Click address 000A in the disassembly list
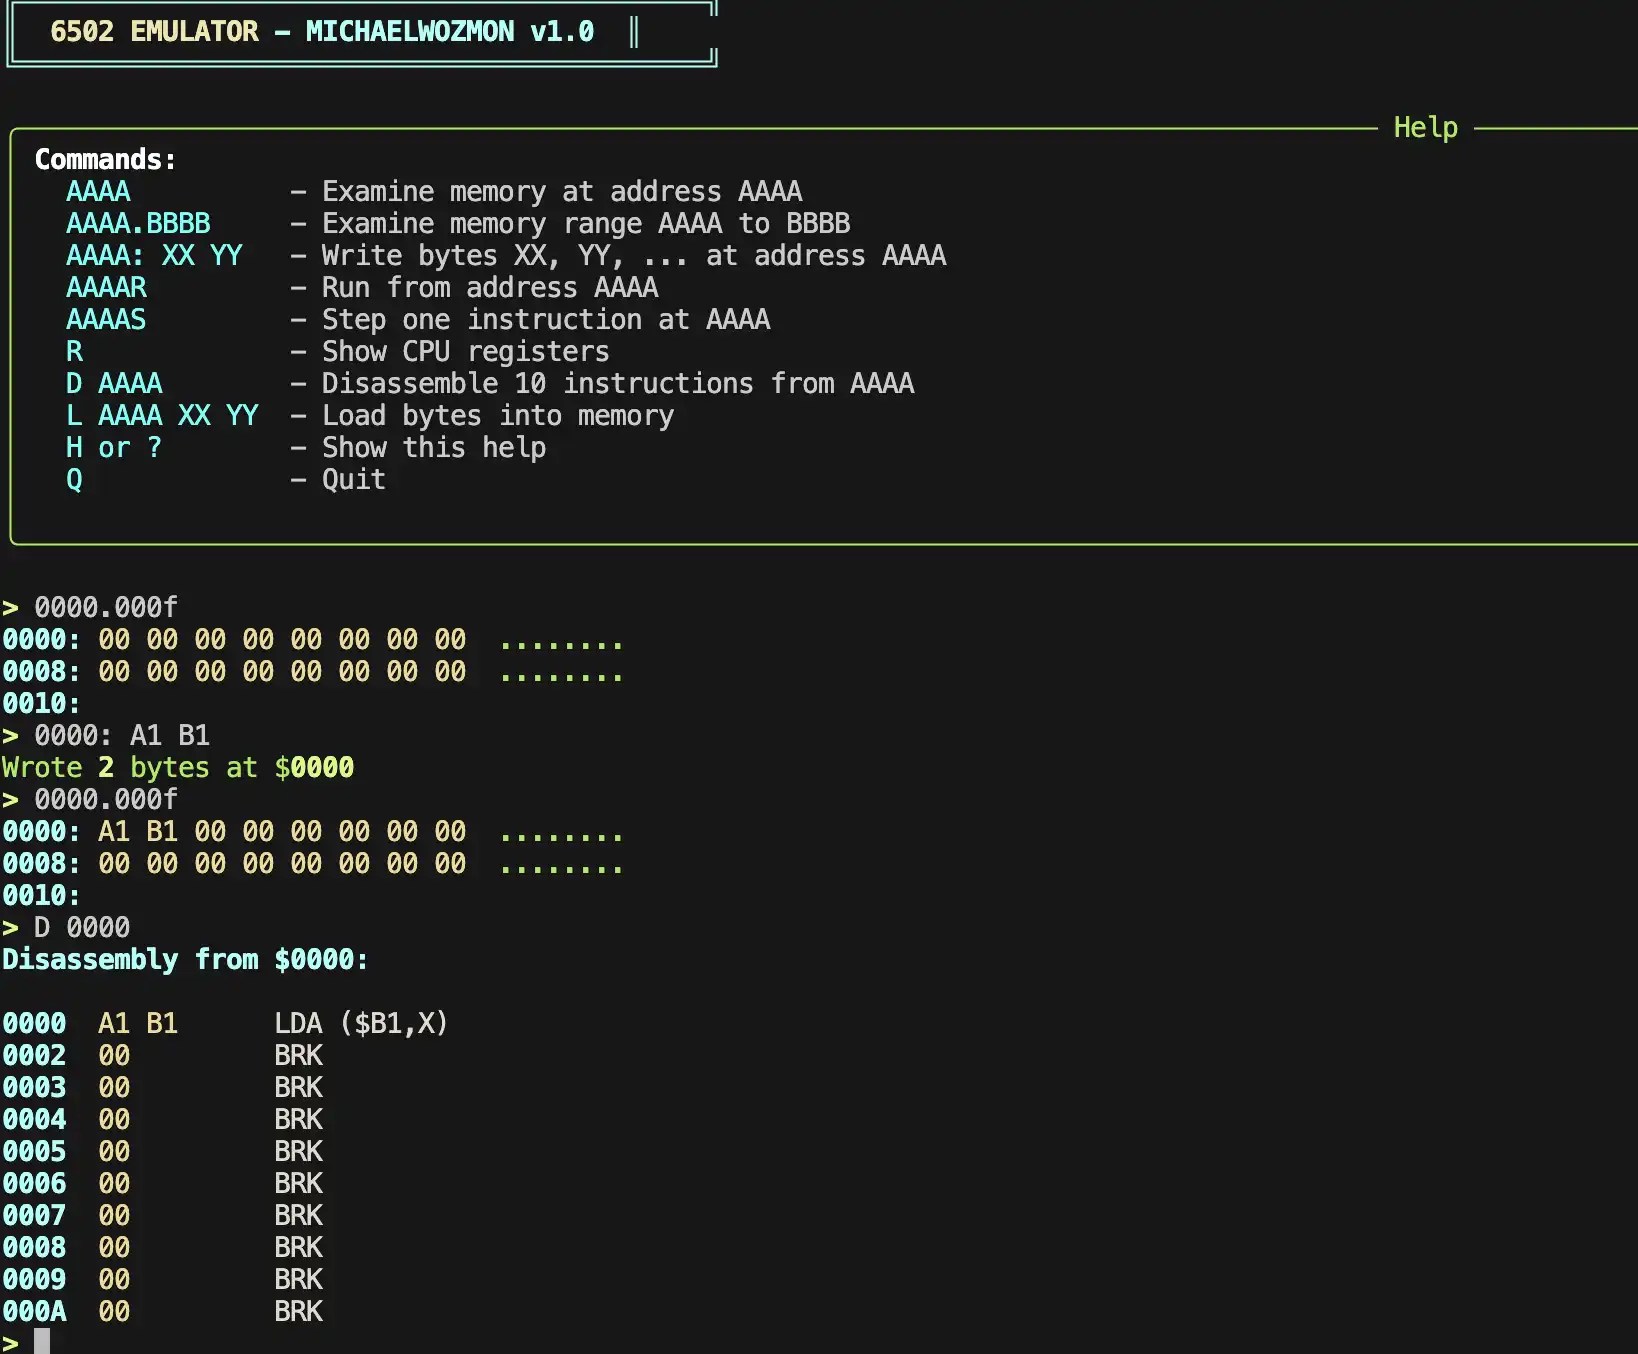 point(34,1312)
